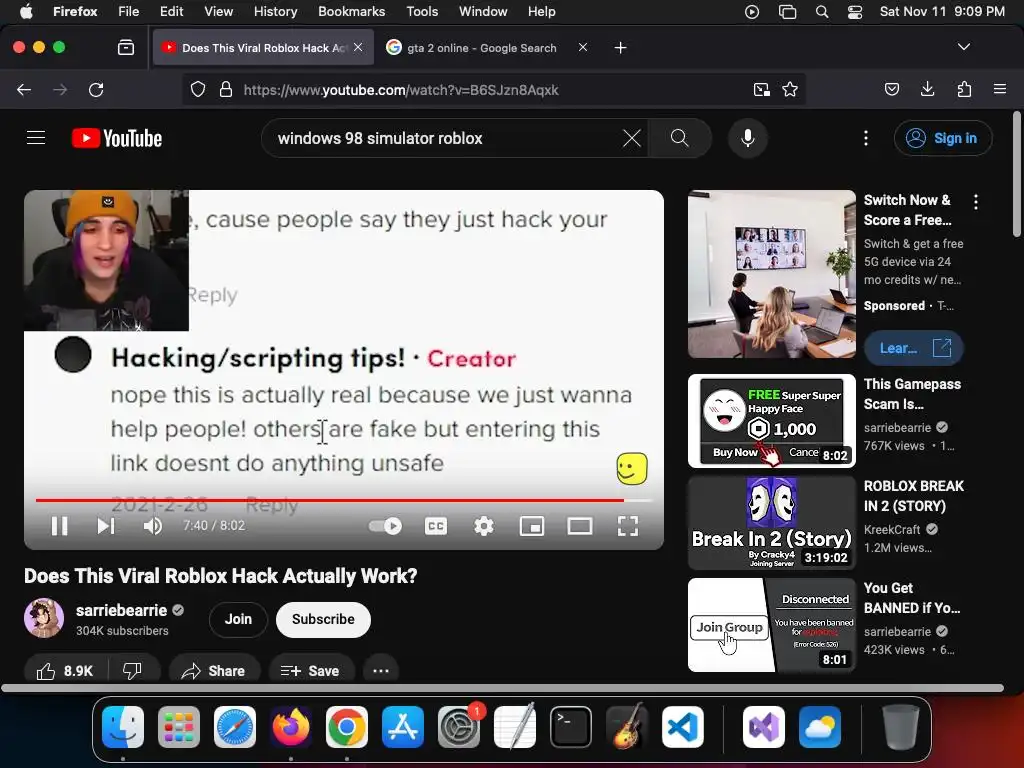Toggle the autoplay switch in the player
The image size is (1024, 768).
(385, 526)
